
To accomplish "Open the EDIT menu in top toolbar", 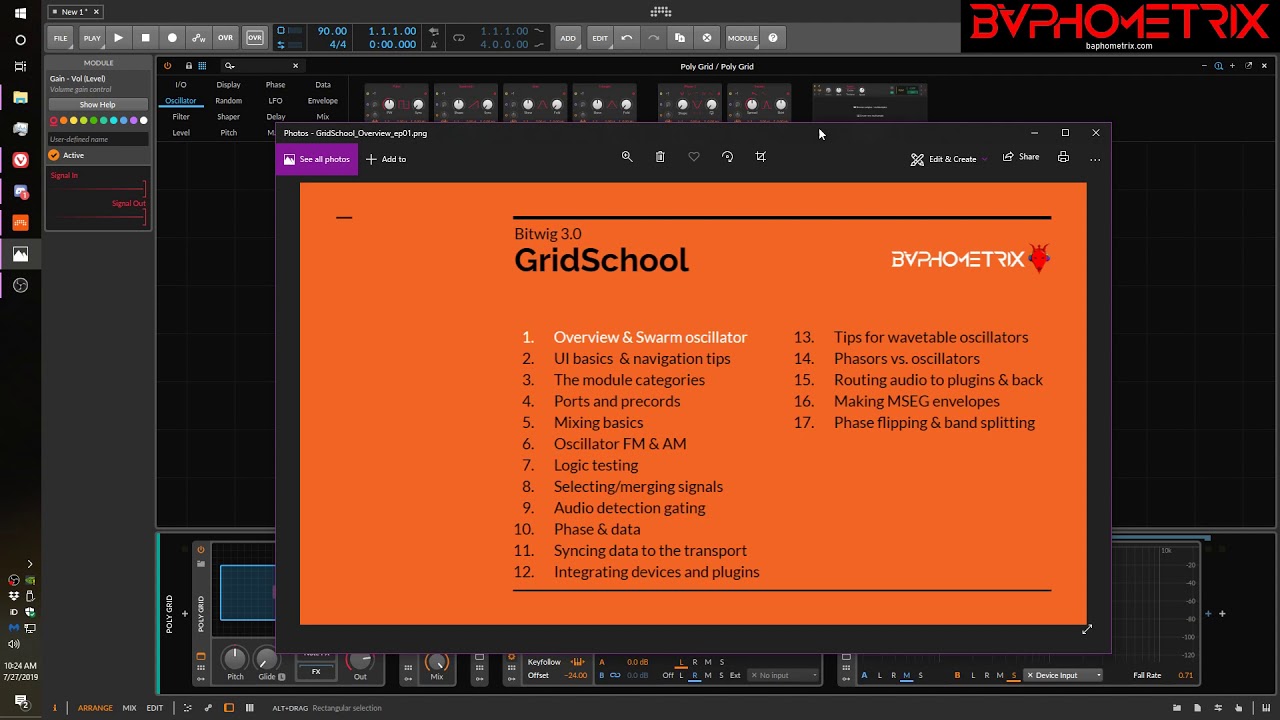I will (x=600, y=38).
